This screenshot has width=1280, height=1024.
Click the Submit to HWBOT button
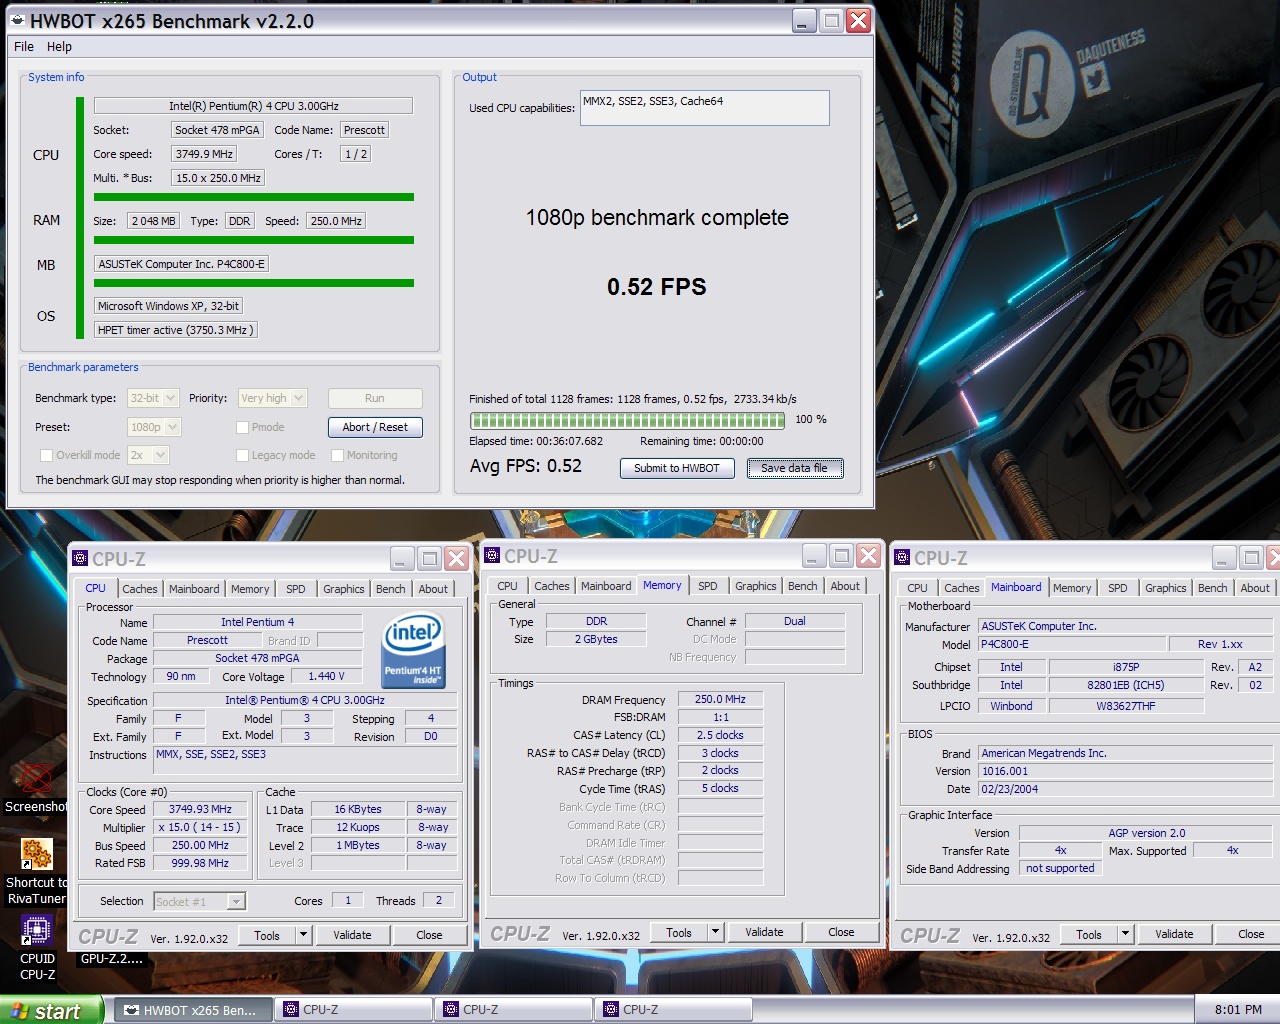(677, 468)
